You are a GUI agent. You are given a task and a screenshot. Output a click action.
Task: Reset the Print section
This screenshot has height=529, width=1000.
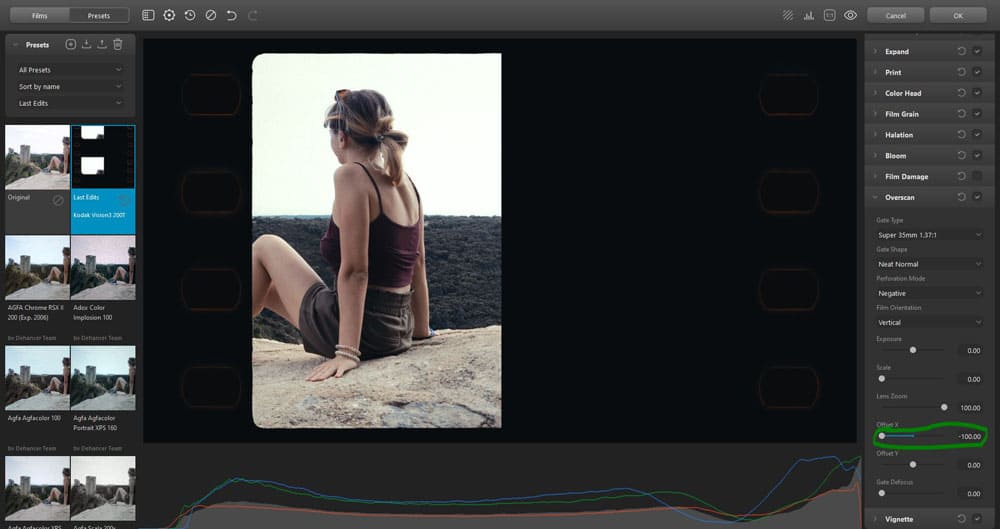[x=962, y=72]
